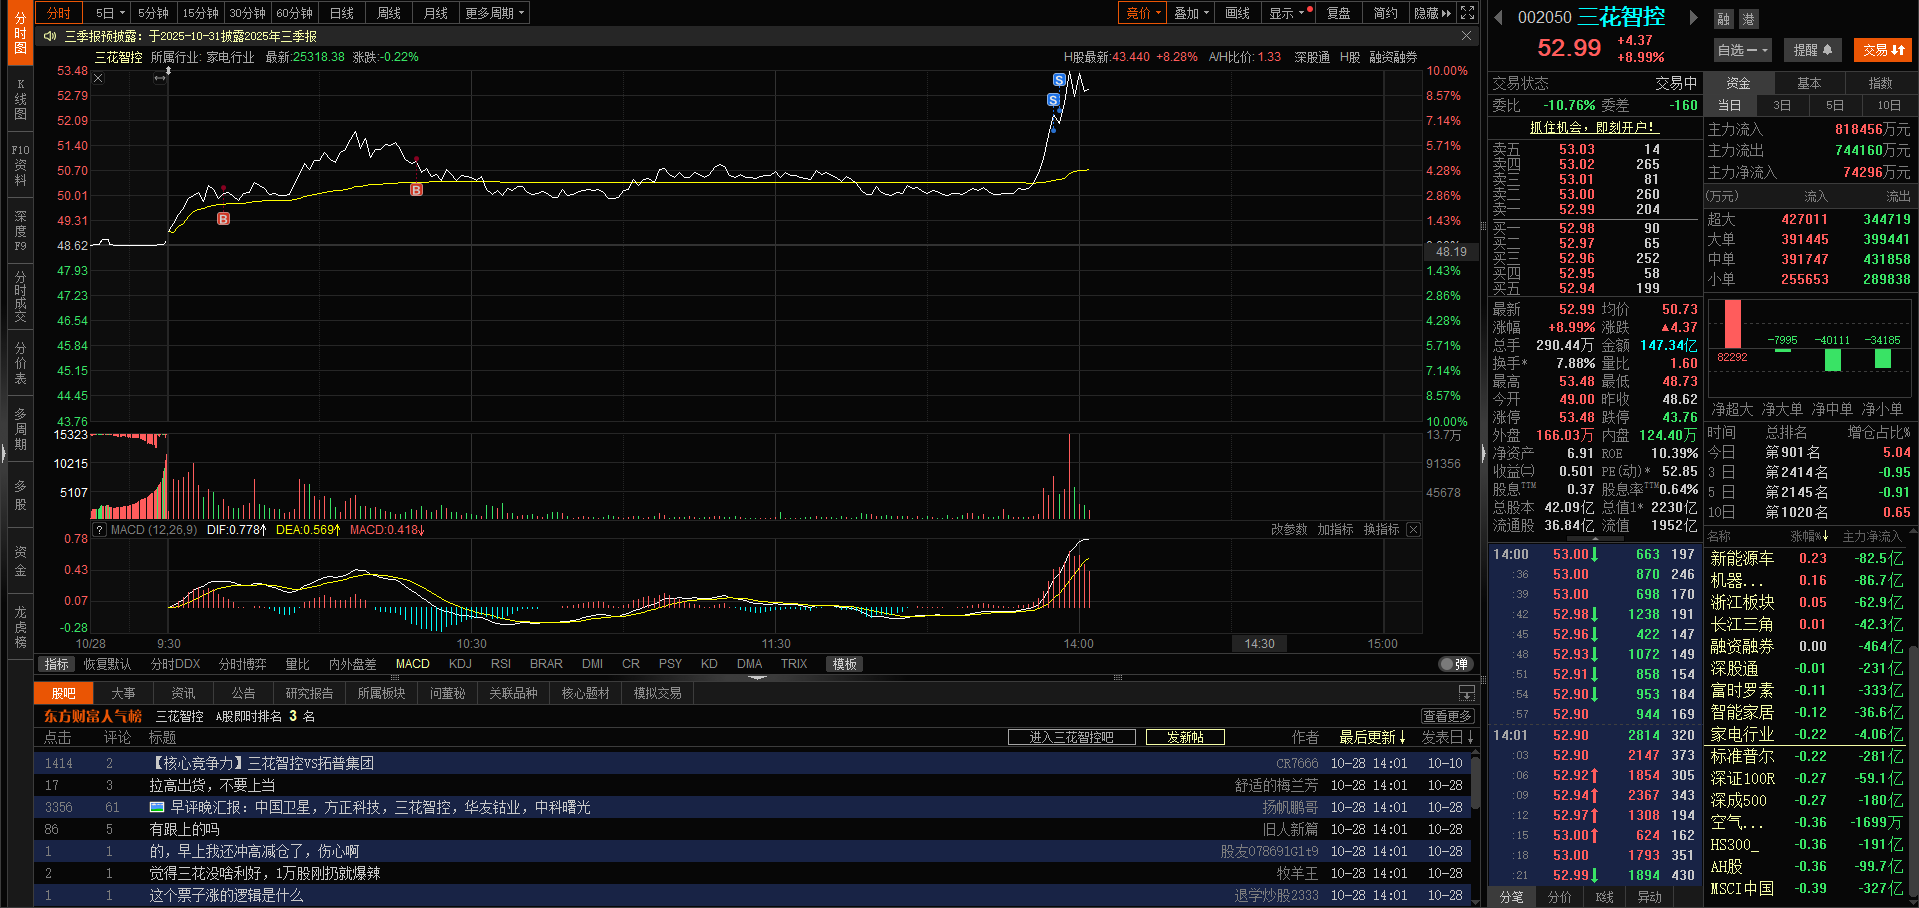Viewport: 1919px width, 908px height.
Task: Switch to the 日线 daily chart tab
Action: point(342,13)
